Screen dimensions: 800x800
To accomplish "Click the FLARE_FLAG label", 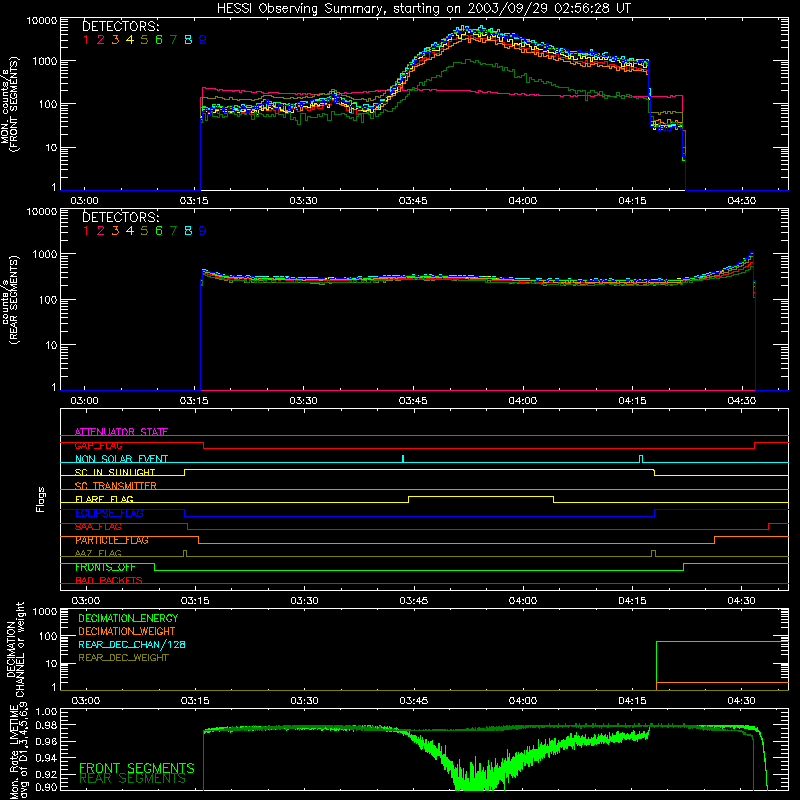I will (105, 499).
